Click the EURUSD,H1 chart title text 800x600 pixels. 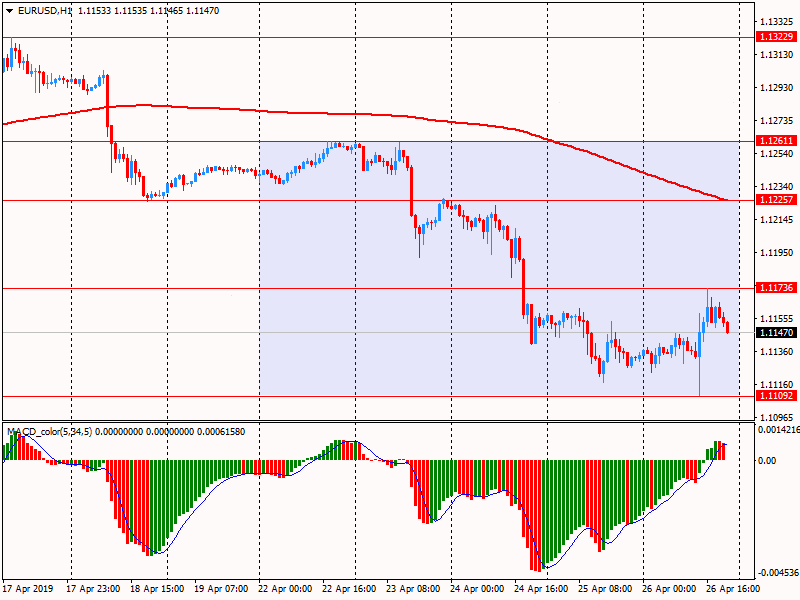(x=44, y=11)
